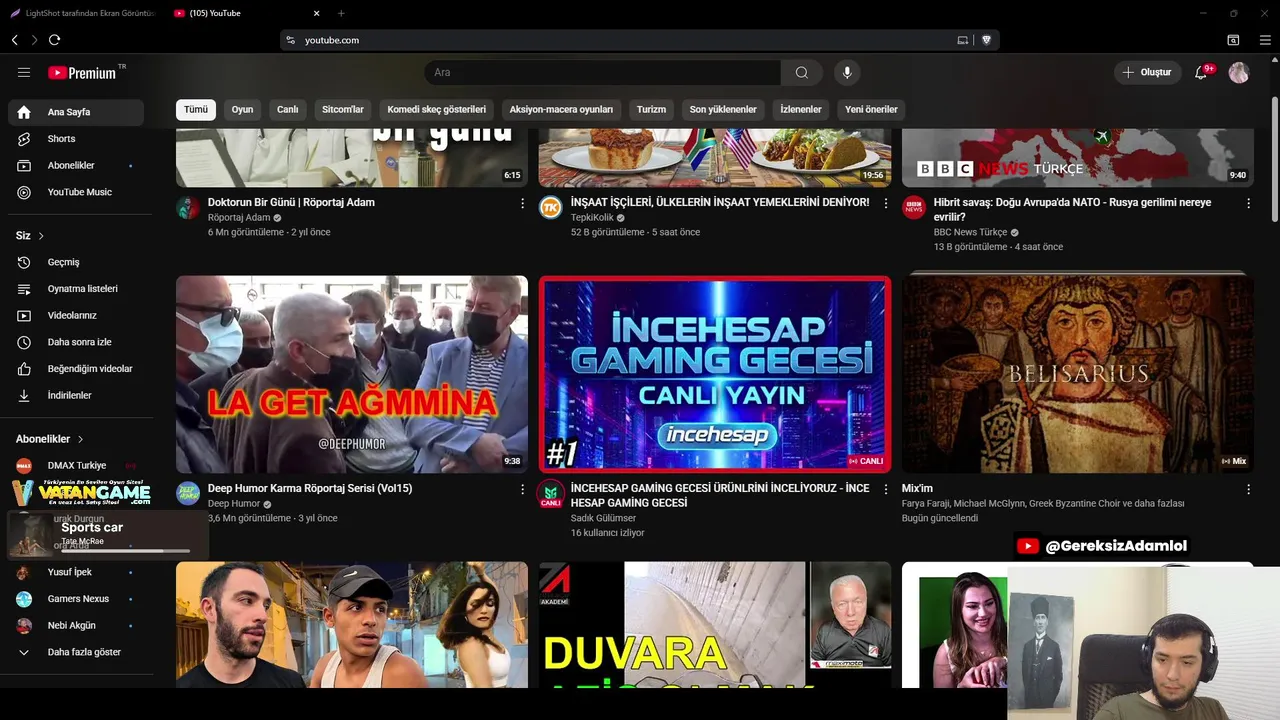Open the Deep Humor channel avatar
This screenshot has height=720, width=1280.
[x=188, y=494]
